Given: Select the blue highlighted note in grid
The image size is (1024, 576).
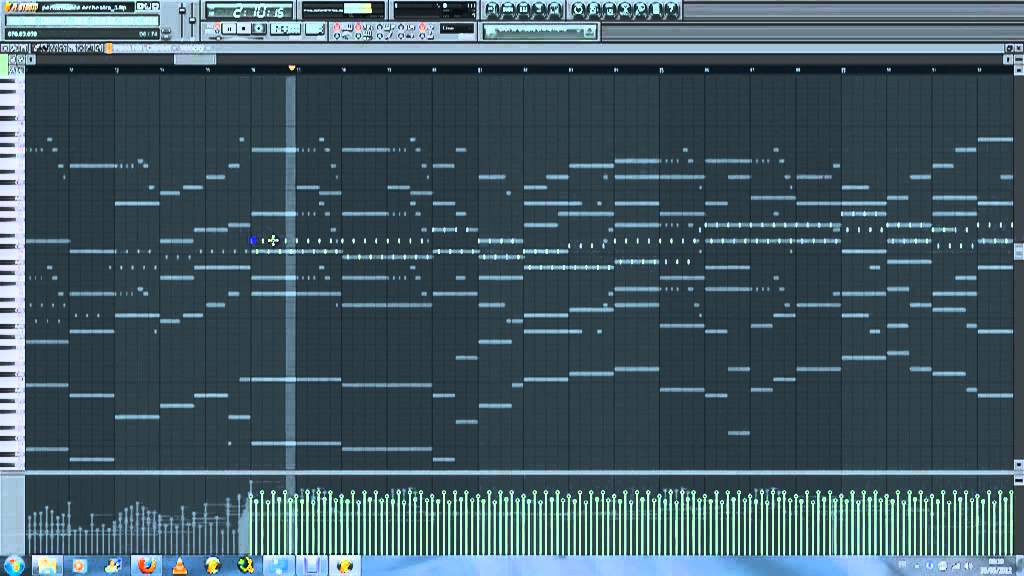Looking at the screenshot, I should [254, 241].
